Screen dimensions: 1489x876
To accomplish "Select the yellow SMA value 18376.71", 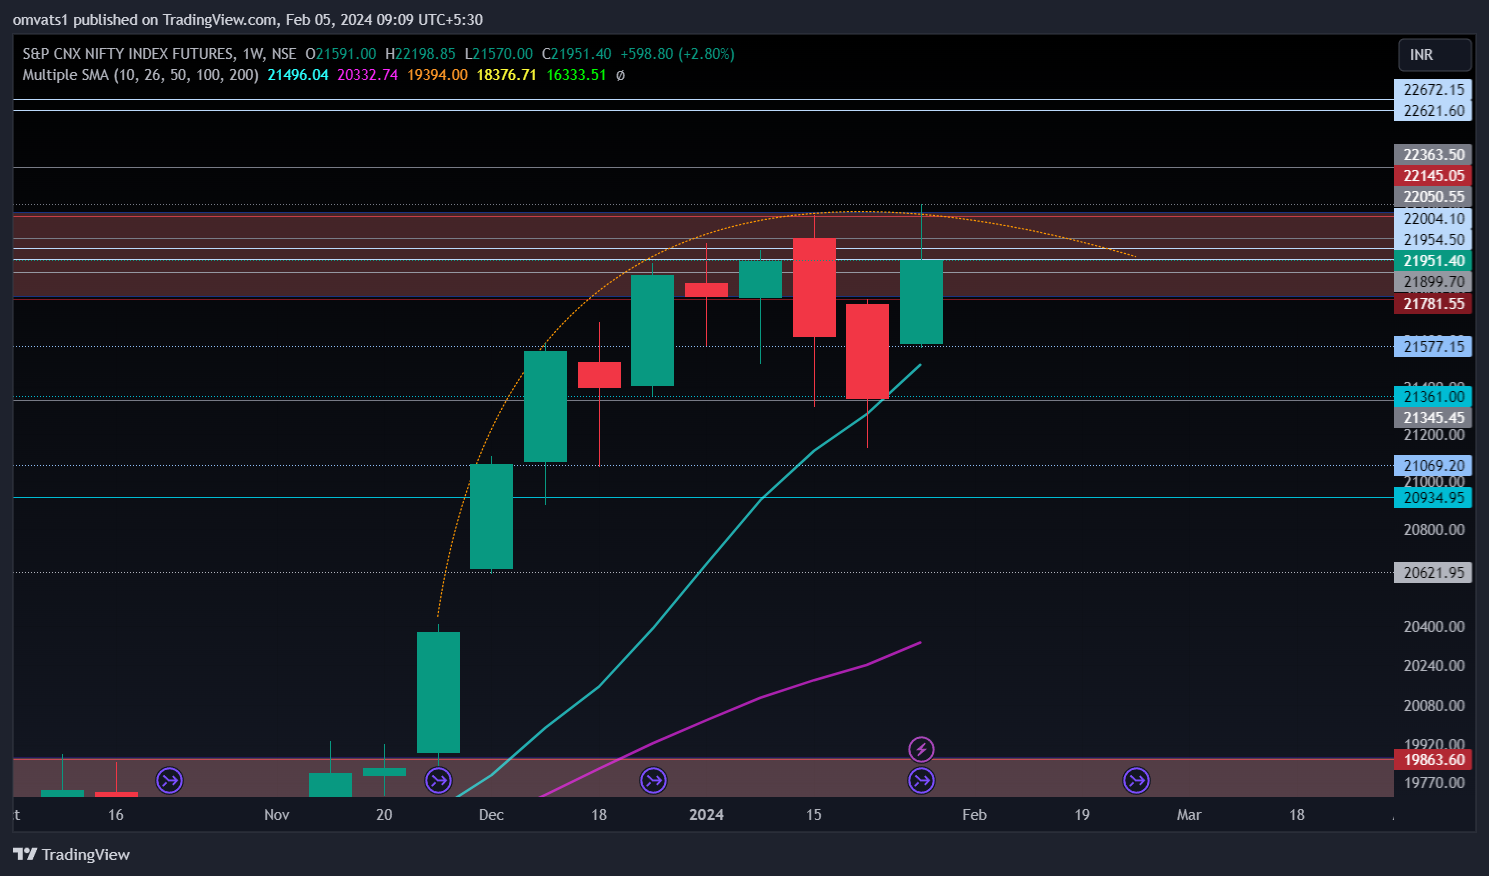I will click(x=506, y=75).
